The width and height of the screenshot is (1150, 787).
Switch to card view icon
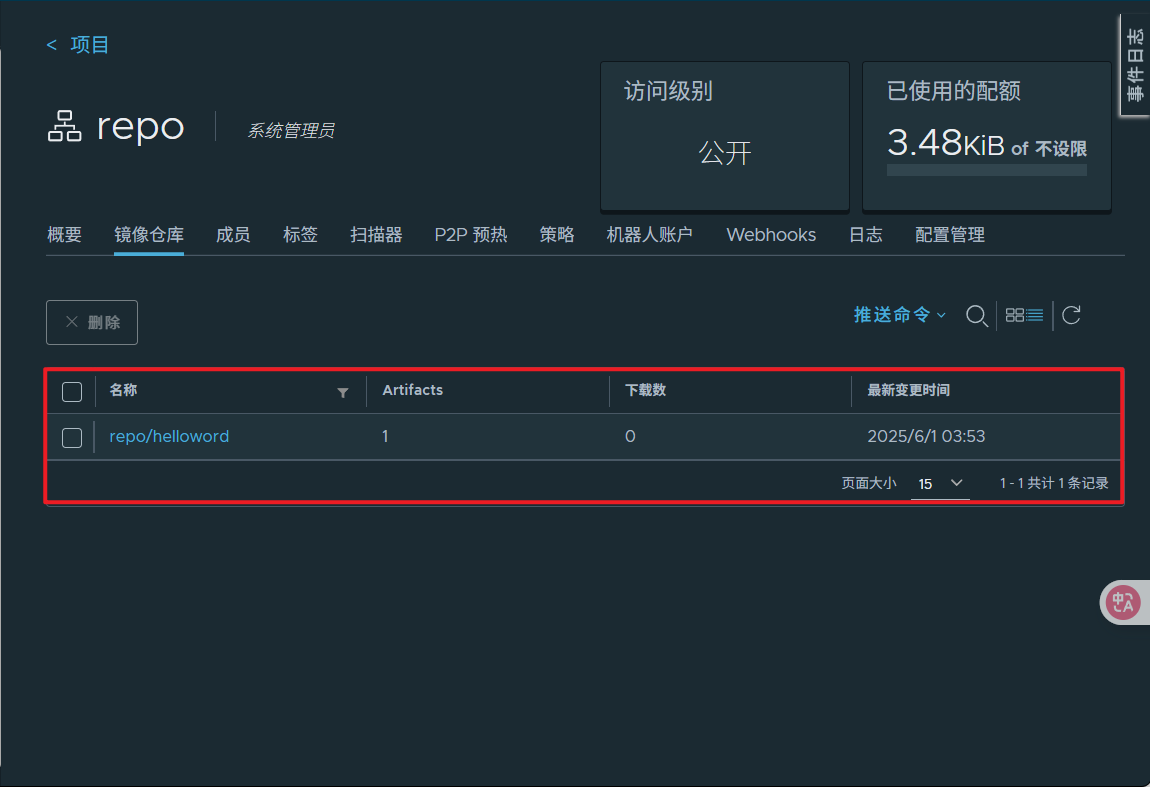click(1014, 316)
